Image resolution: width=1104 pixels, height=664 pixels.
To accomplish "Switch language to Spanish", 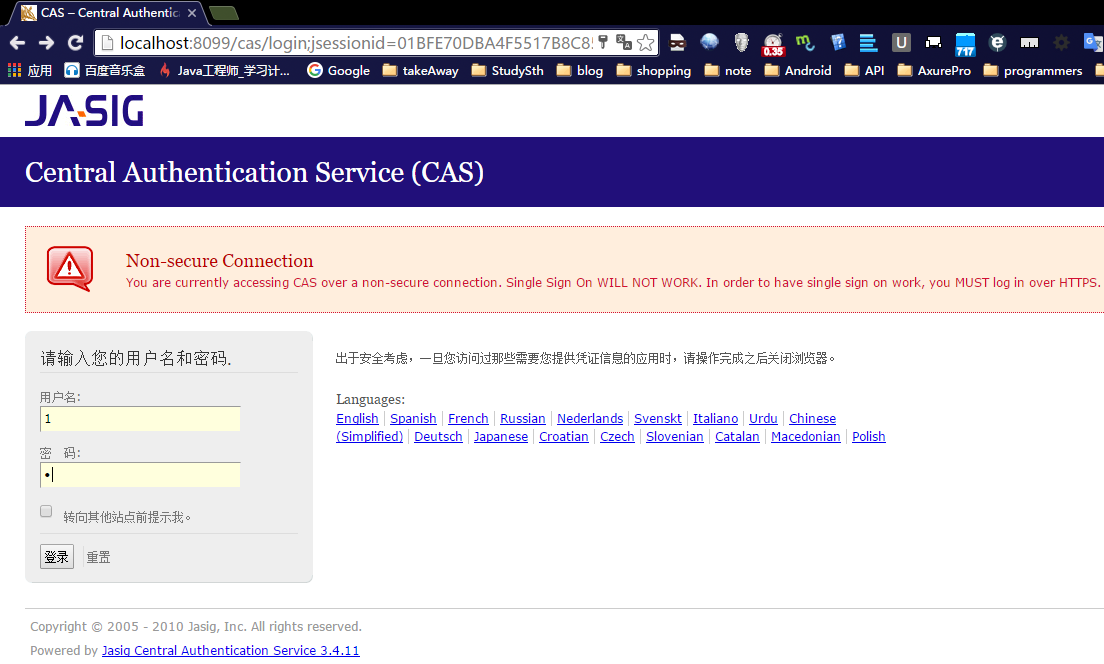I will pyautogui.click(x=413, y=418).
